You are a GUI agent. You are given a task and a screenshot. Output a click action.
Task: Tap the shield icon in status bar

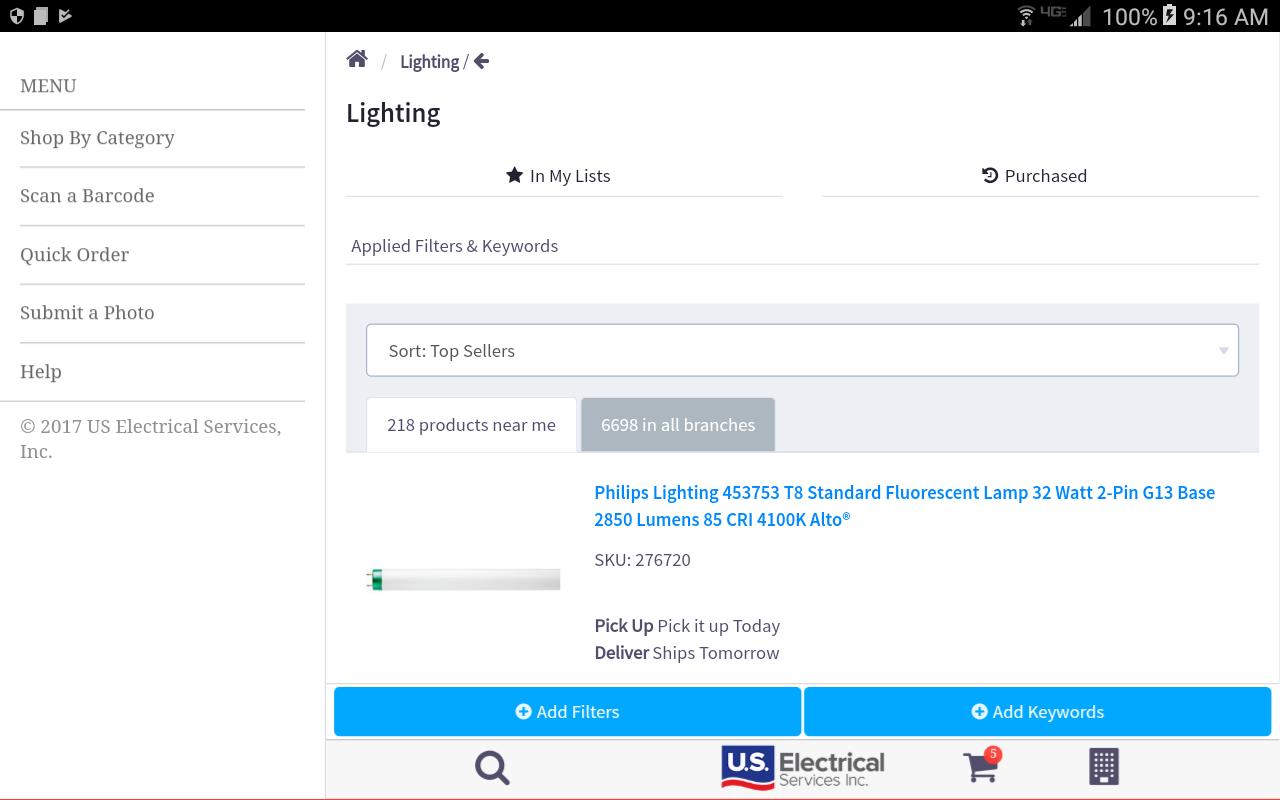point(16,16)
